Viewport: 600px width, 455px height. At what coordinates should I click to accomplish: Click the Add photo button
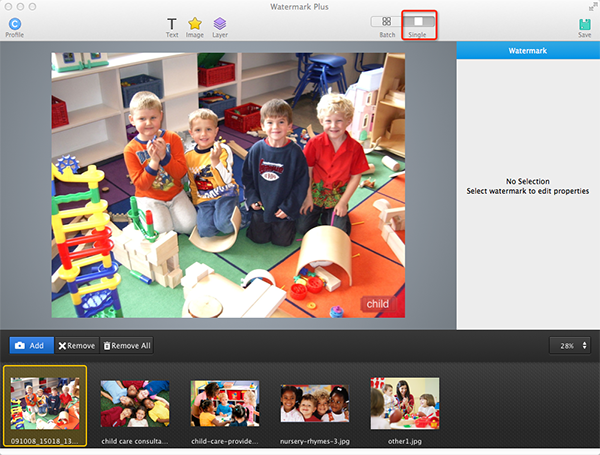tap(31, 345)
